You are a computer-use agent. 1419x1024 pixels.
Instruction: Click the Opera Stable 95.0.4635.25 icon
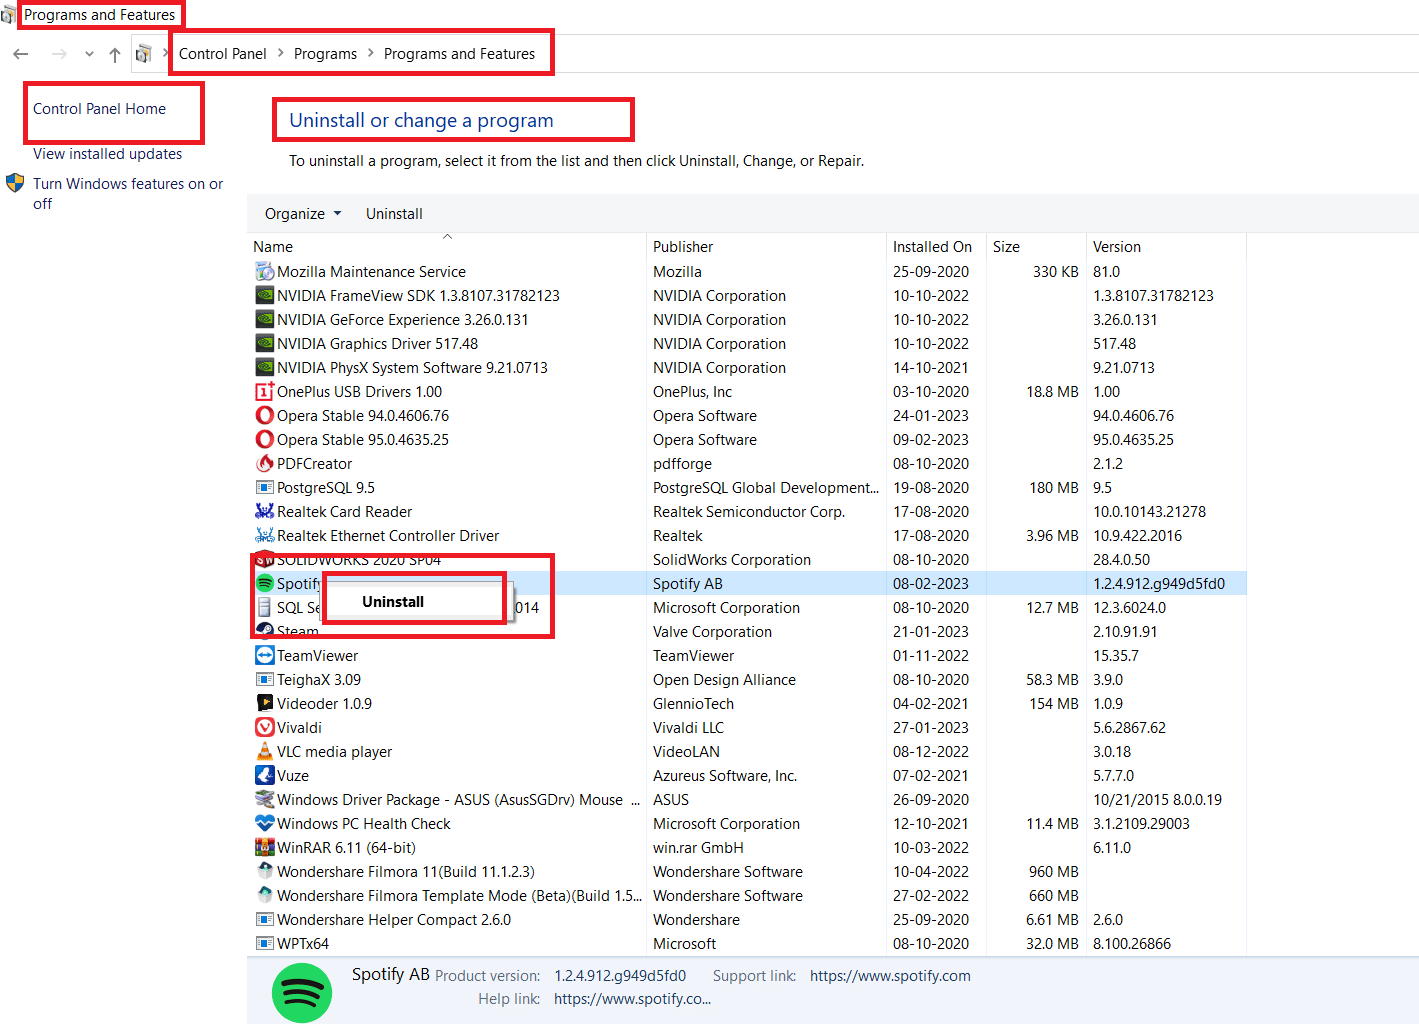click(x=265, y=440)
